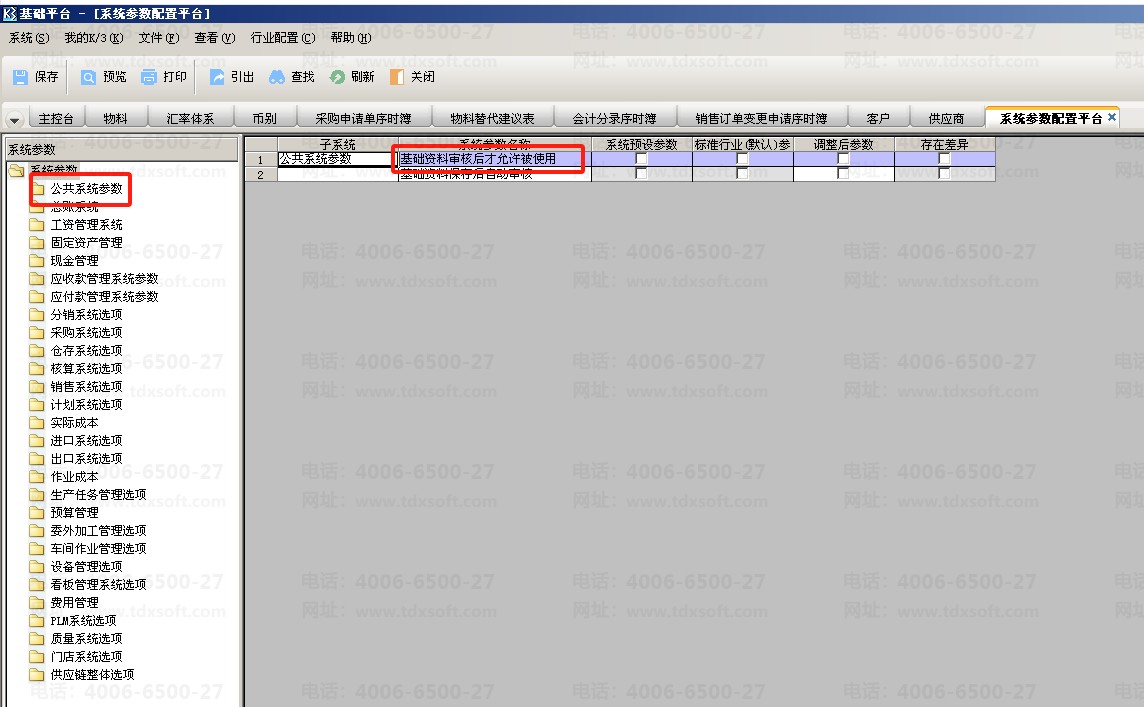Click the 系统参数名称 column header
Viewport: 1144px width, 707px height.
point(494,145)
